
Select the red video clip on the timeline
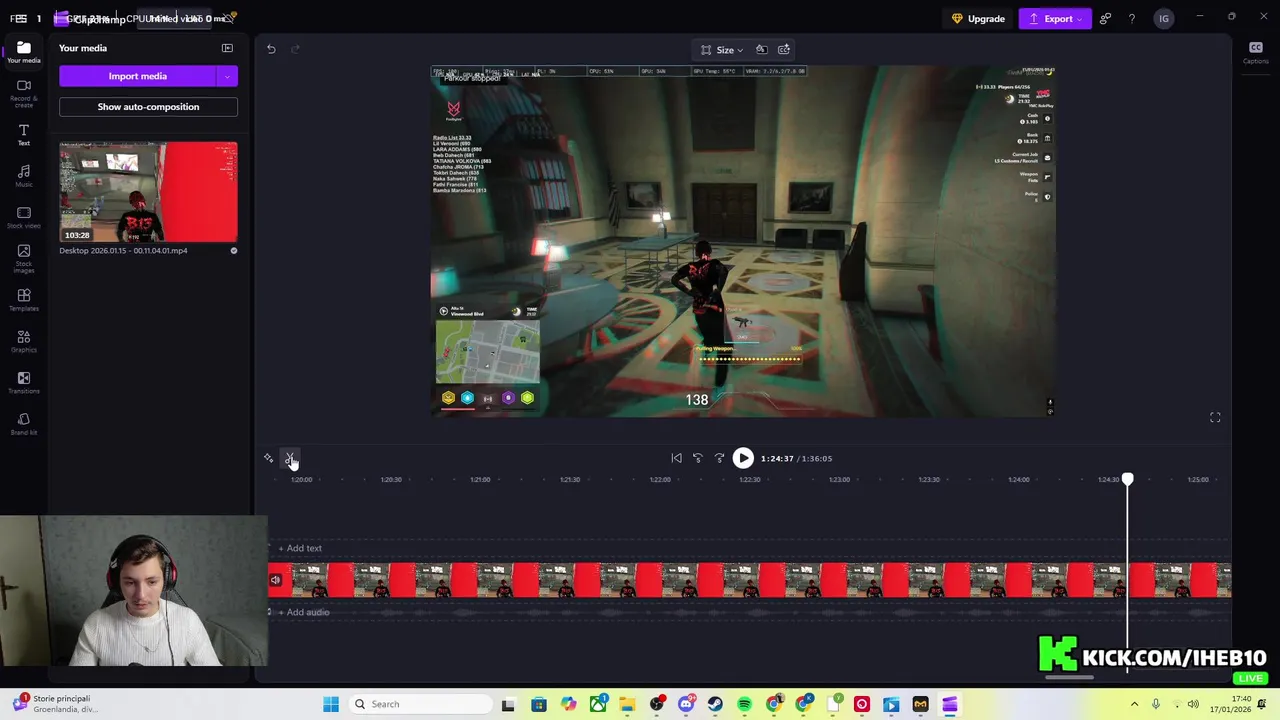click(x=750, y=581)
